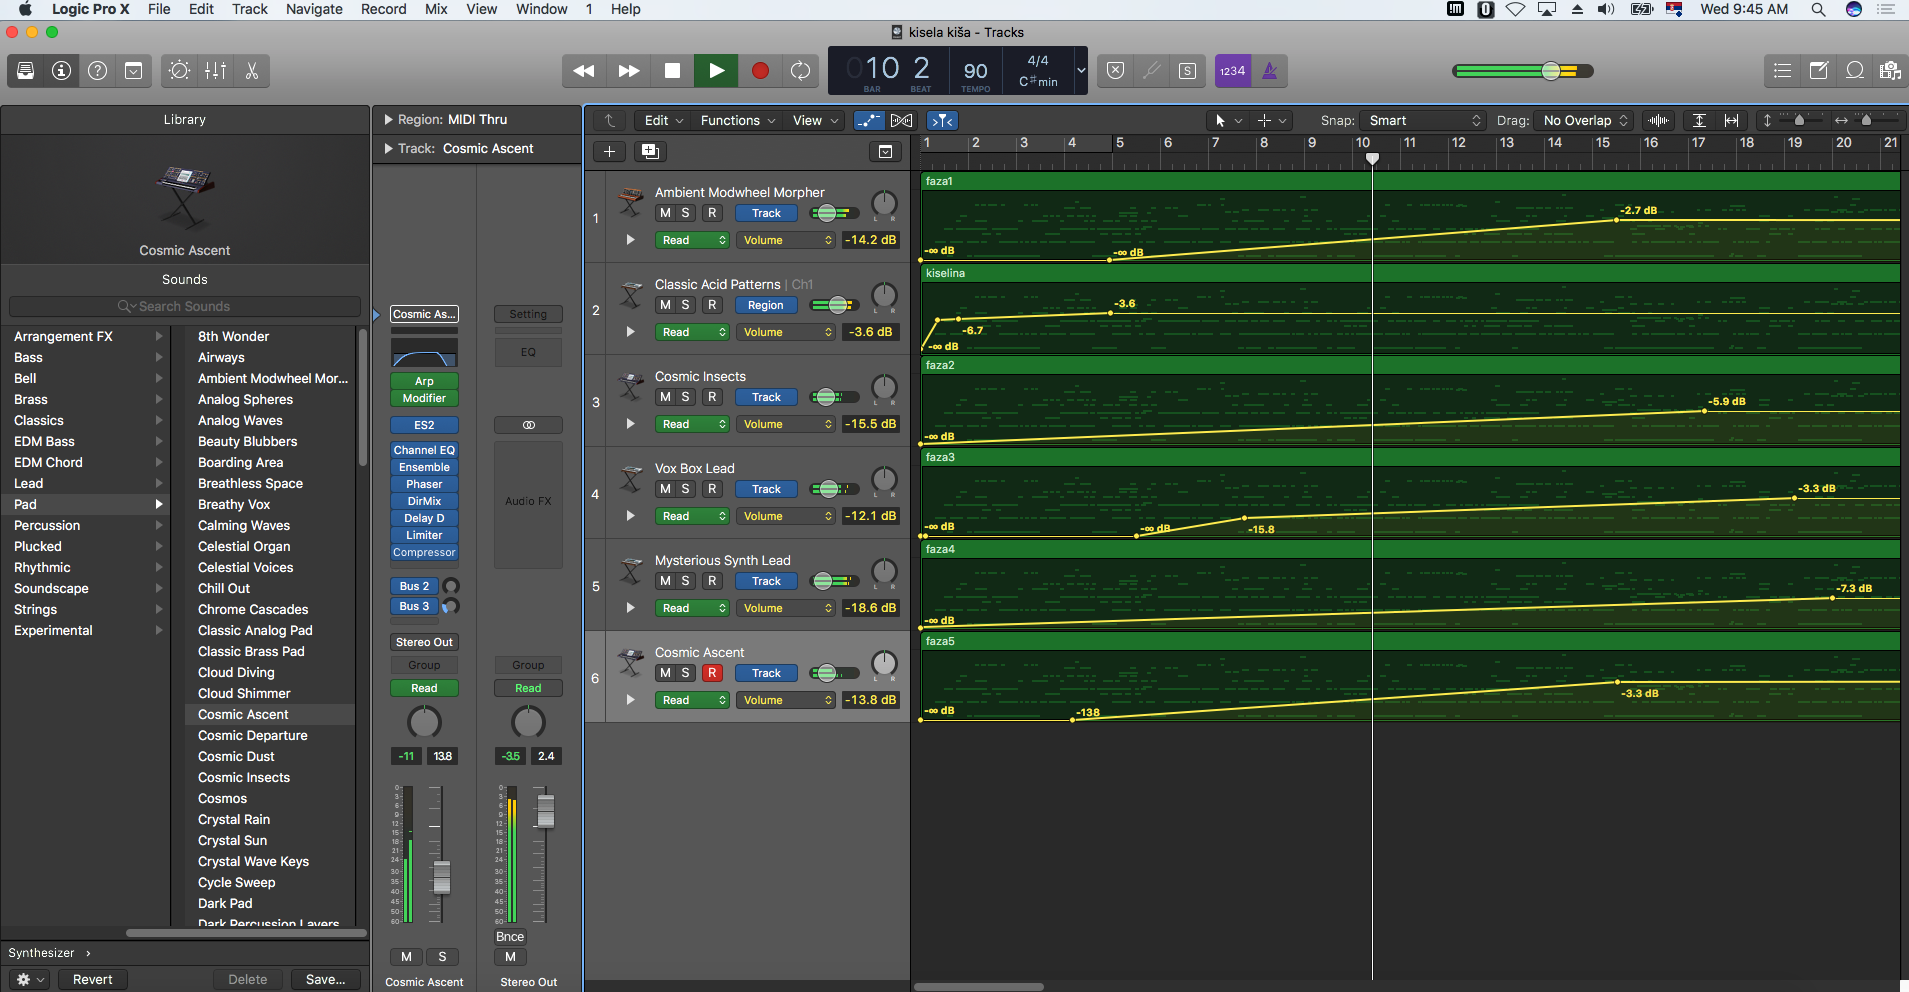Open Quick Help question mark button
This screenshot has height=992, width=1909.
point(98,71)
